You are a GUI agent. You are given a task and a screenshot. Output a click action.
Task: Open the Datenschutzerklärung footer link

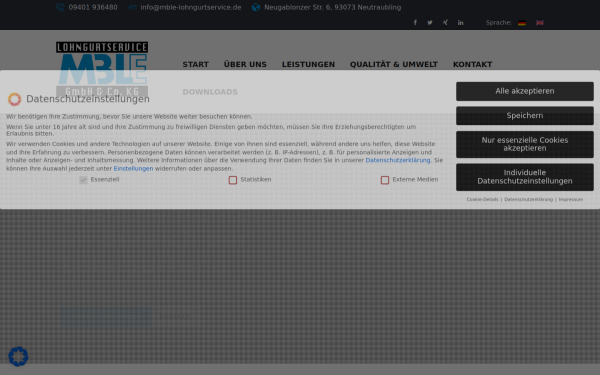(528, 199)
